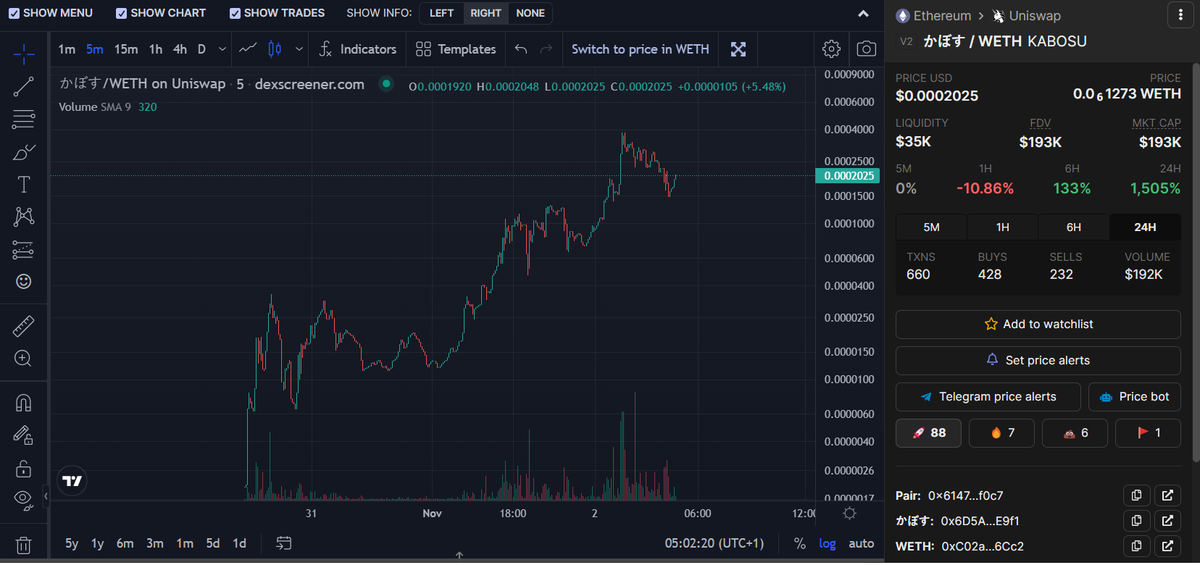
Task: Toggle stay in drawing mode
Action: click(x=24, y=435)
